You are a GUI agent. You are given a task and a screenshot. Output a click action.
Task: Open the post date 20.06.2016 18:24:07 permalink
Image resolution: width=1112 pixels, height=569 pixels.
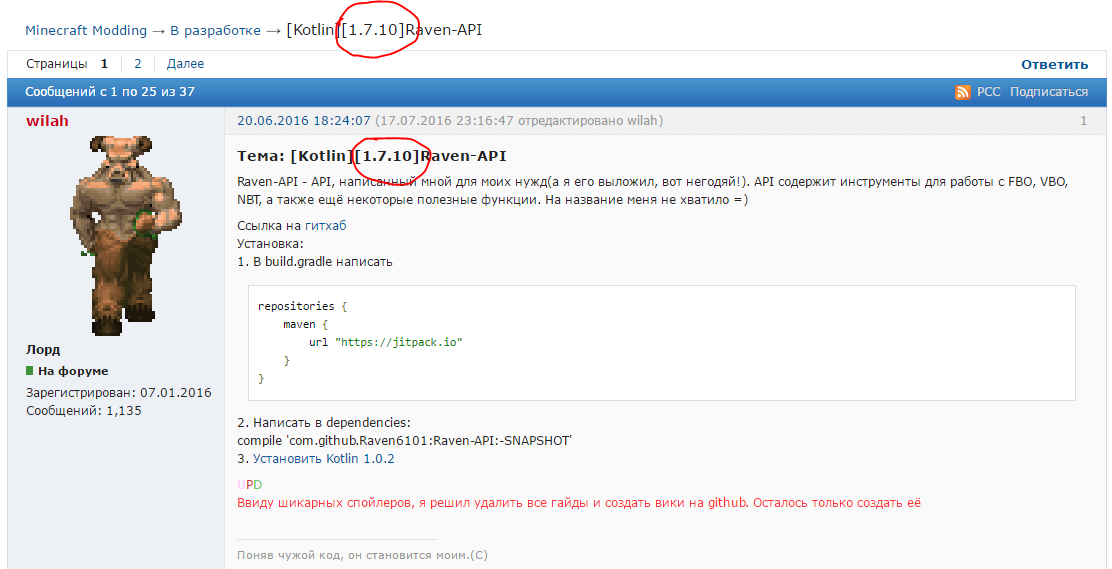coord(304,121)
